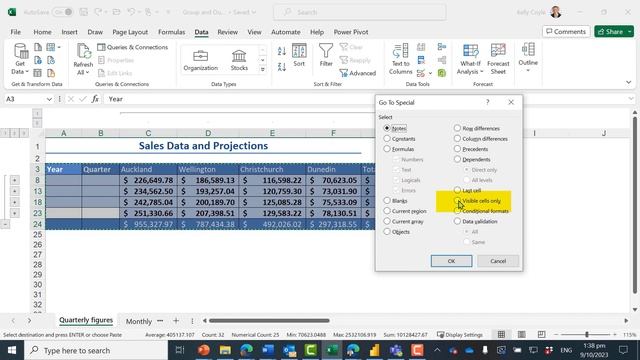The image size is (640, 360).
Task: Open the Sort dialog
Action: coord(299,55)
